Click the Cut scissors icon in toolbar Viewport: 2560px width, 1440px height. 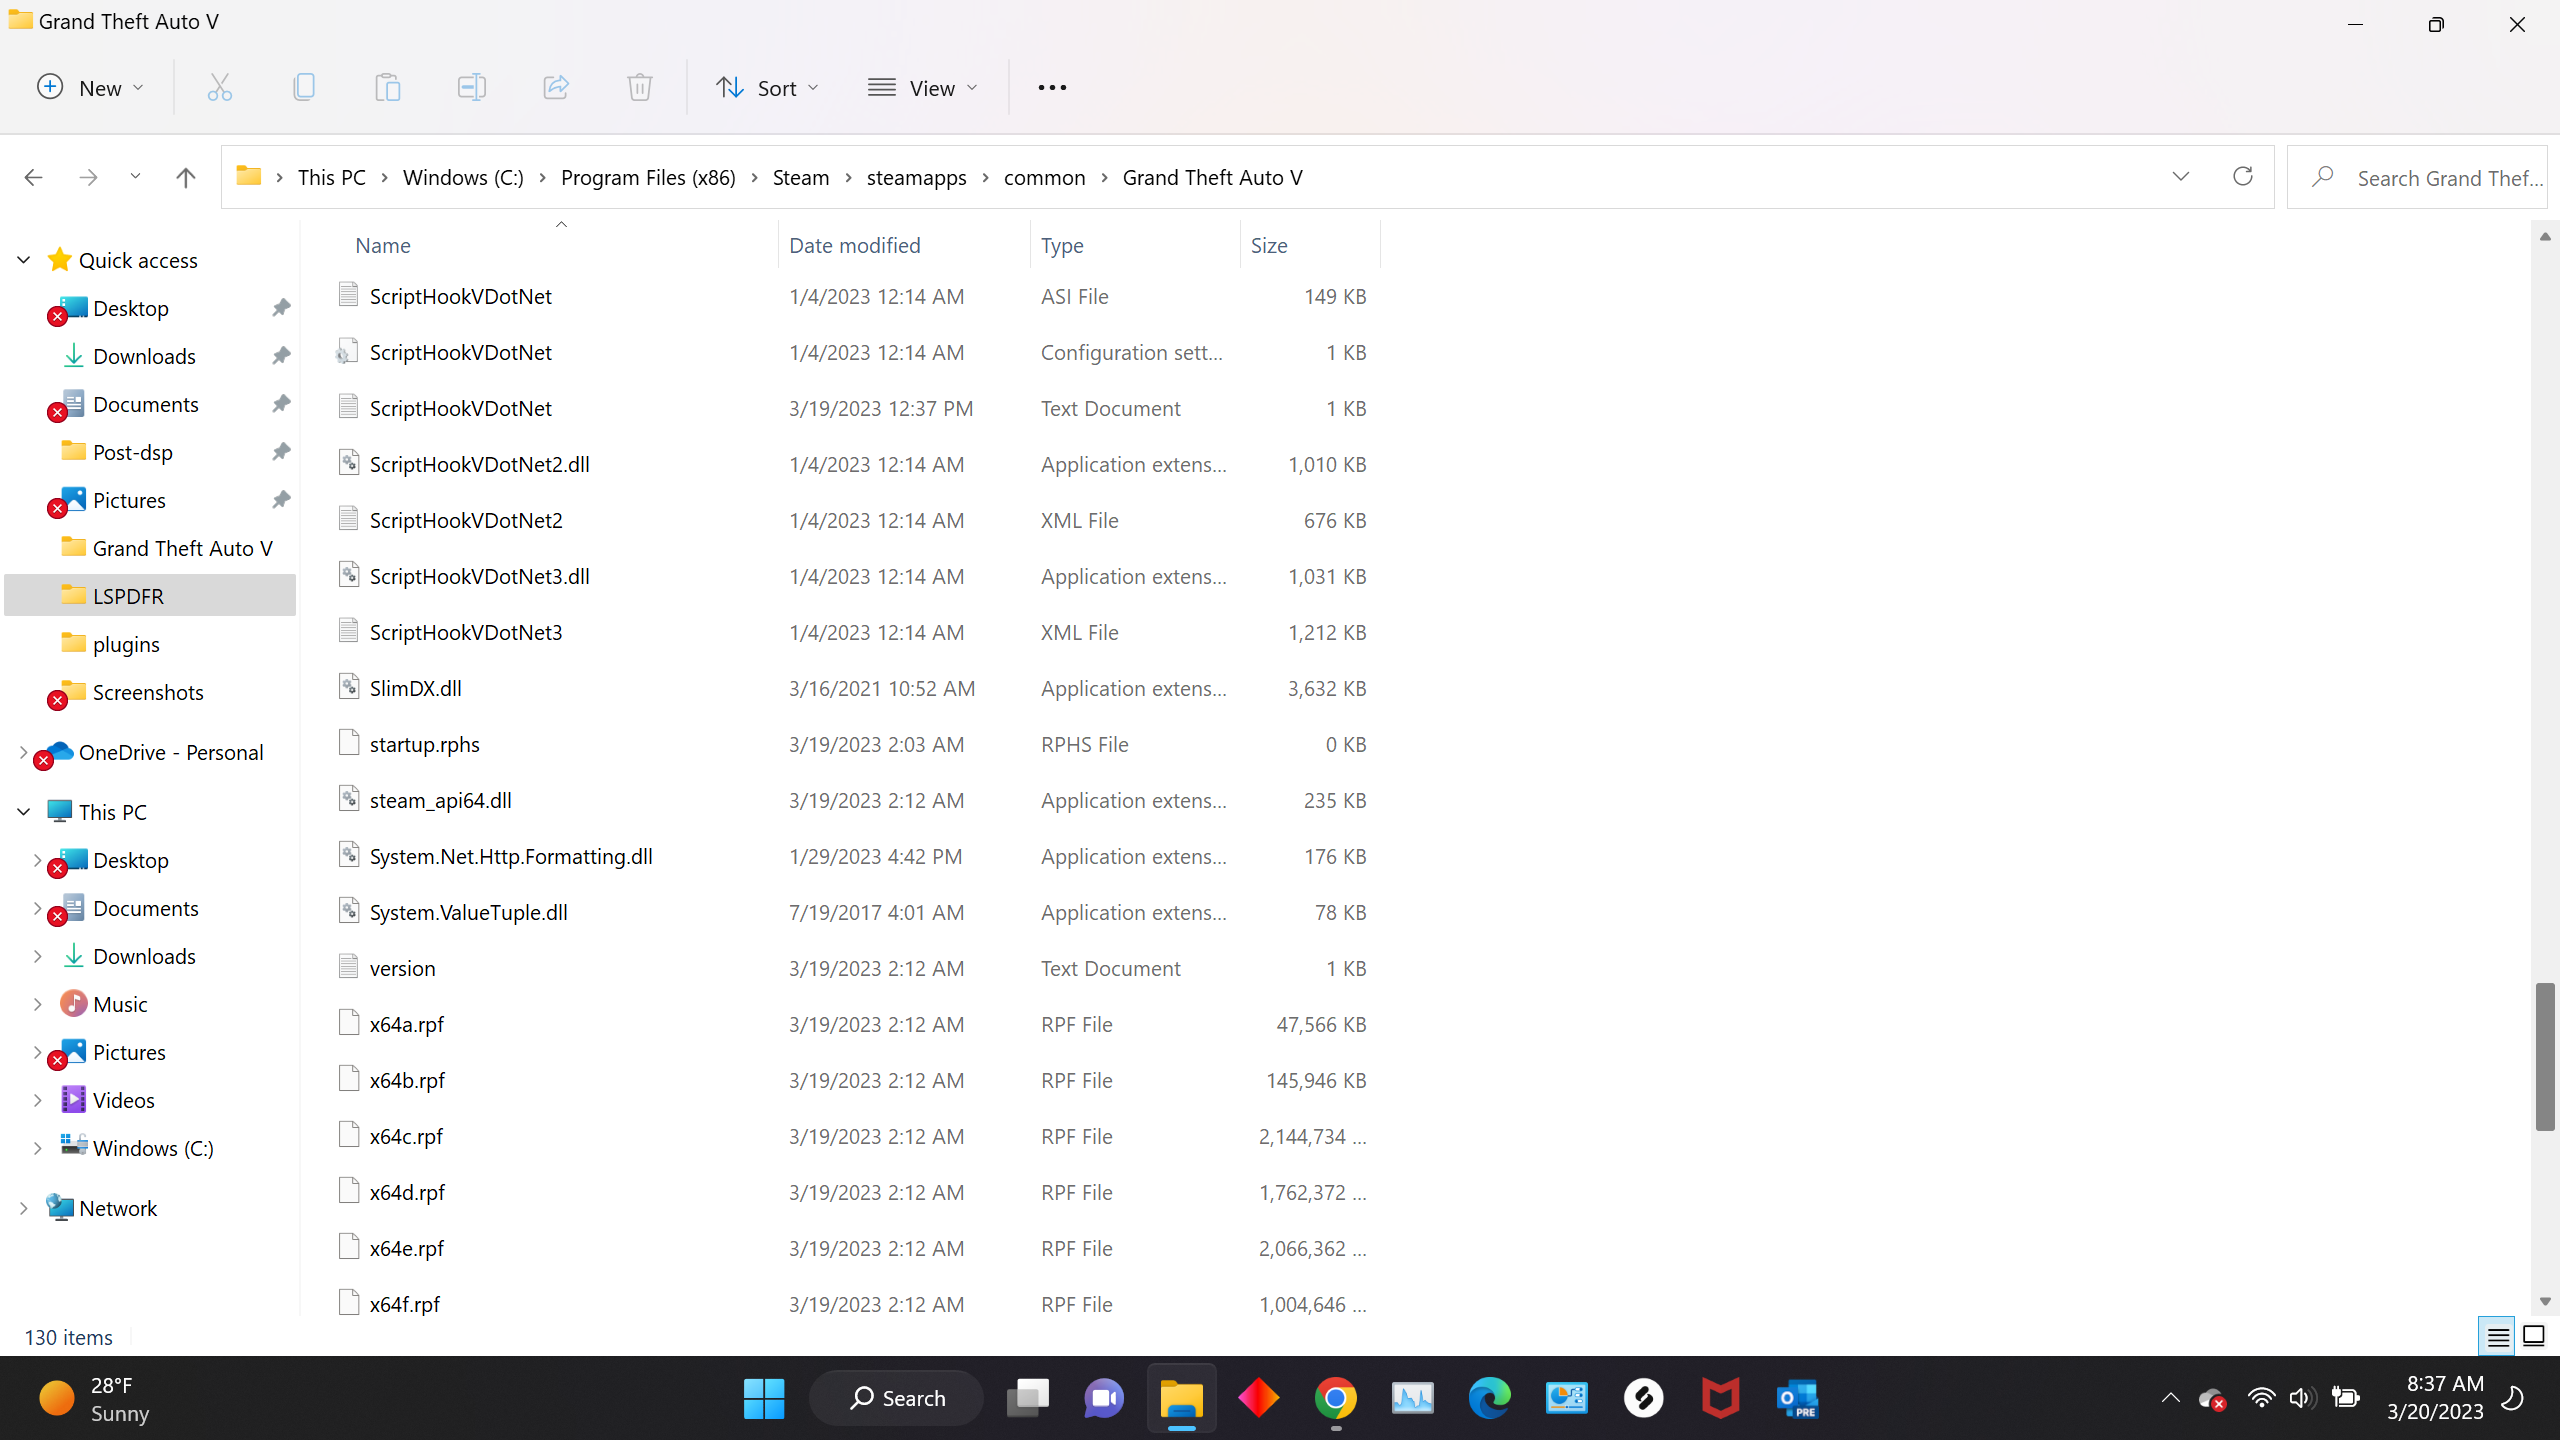point(219,88)
